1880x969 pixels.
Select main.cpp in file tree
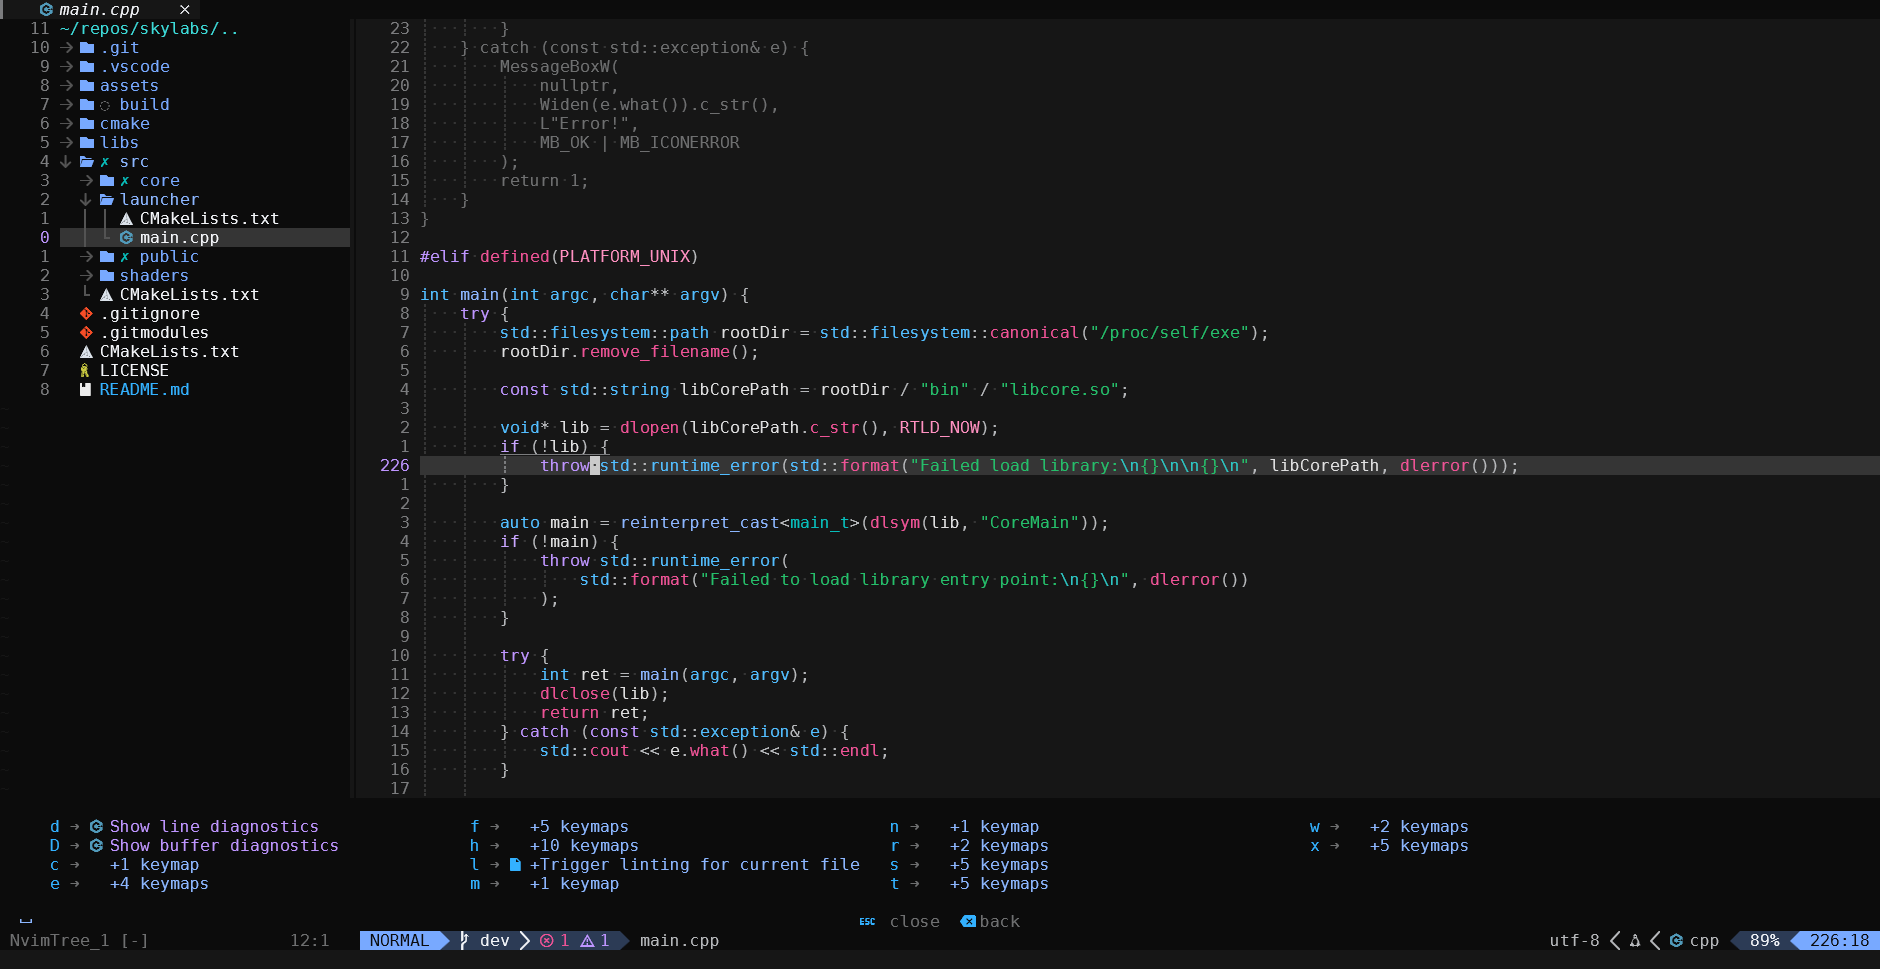(x=179, y=238)
